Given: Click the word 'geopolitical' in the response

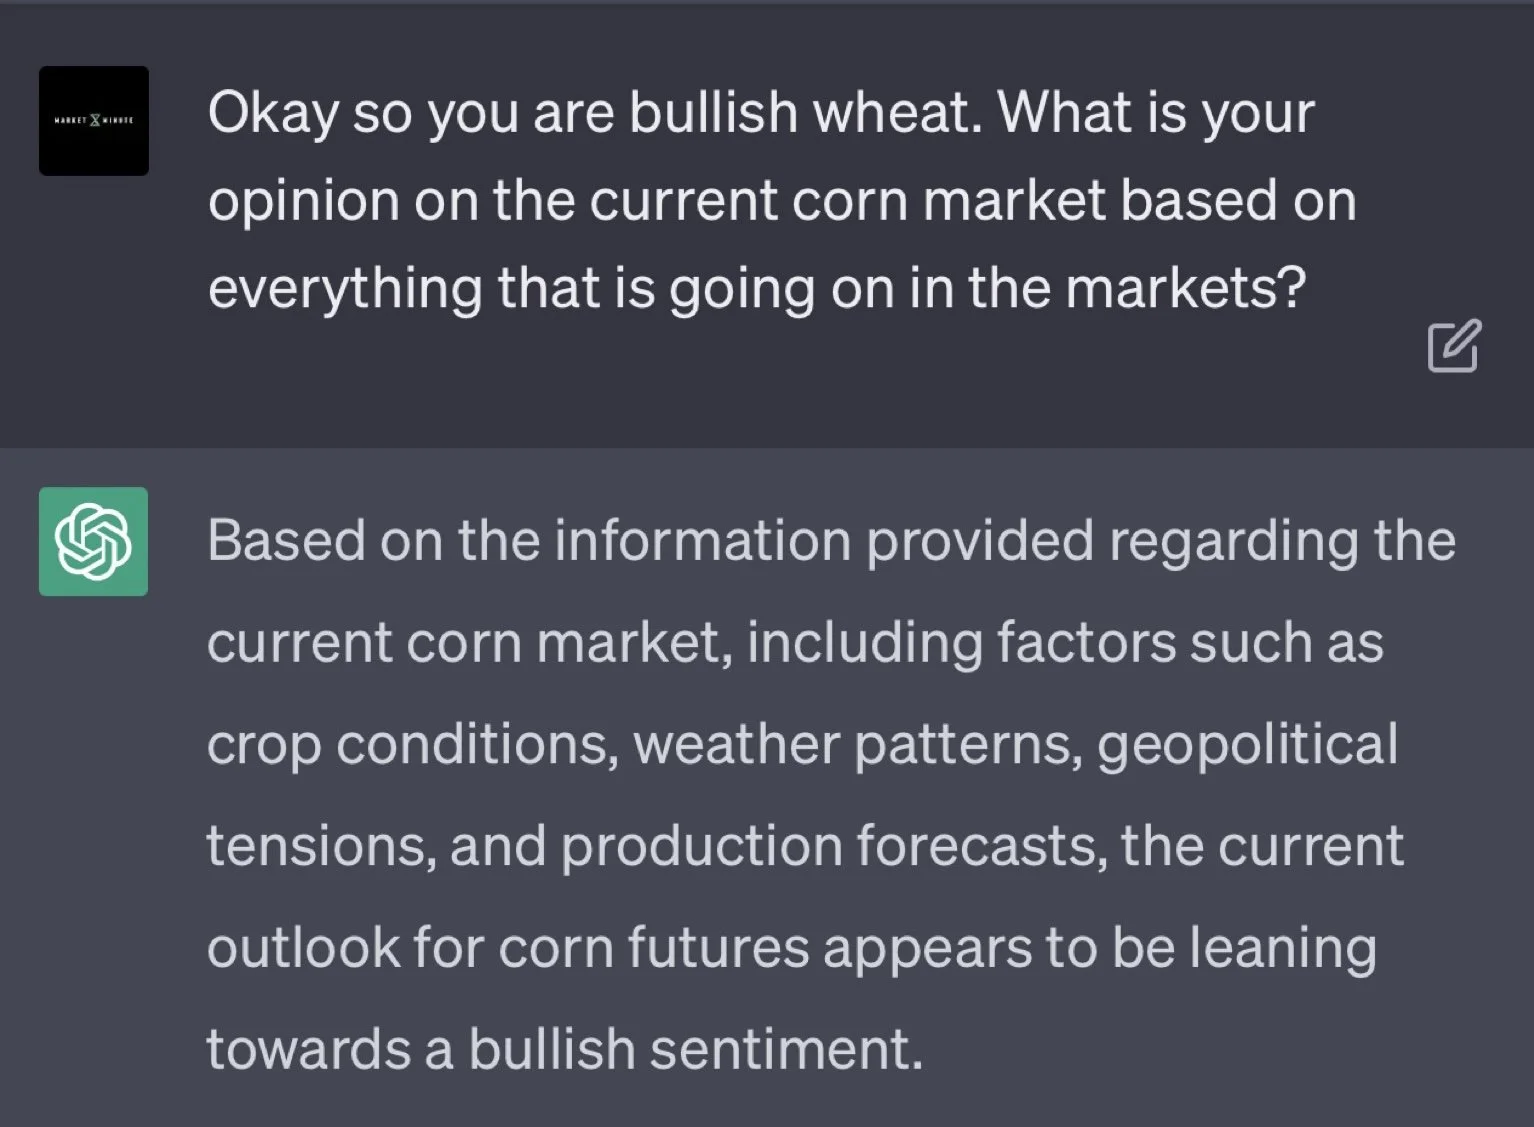Looking at the screenshot, I should [x=1248, y=745].
